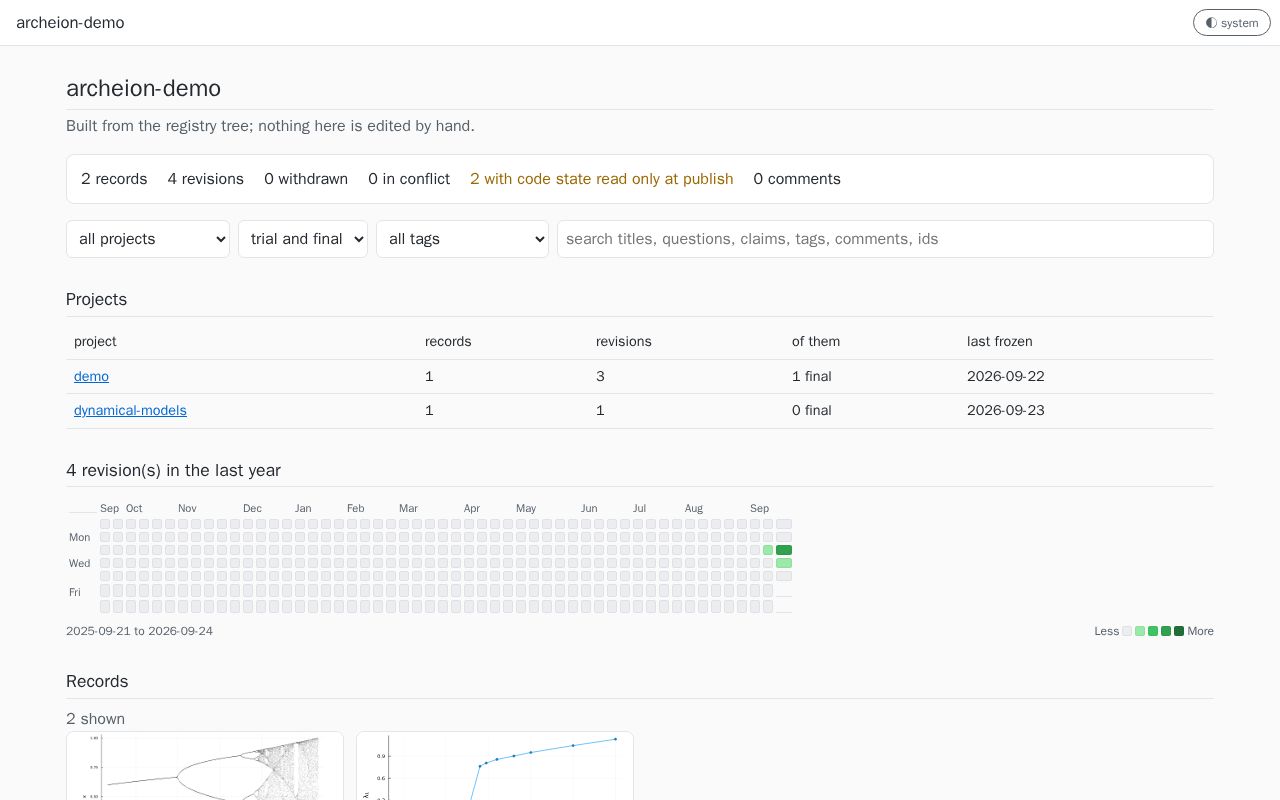1280x800 pixels.
Task: Click the "Dec" month label on heatmap
Action: pos(252,508)
